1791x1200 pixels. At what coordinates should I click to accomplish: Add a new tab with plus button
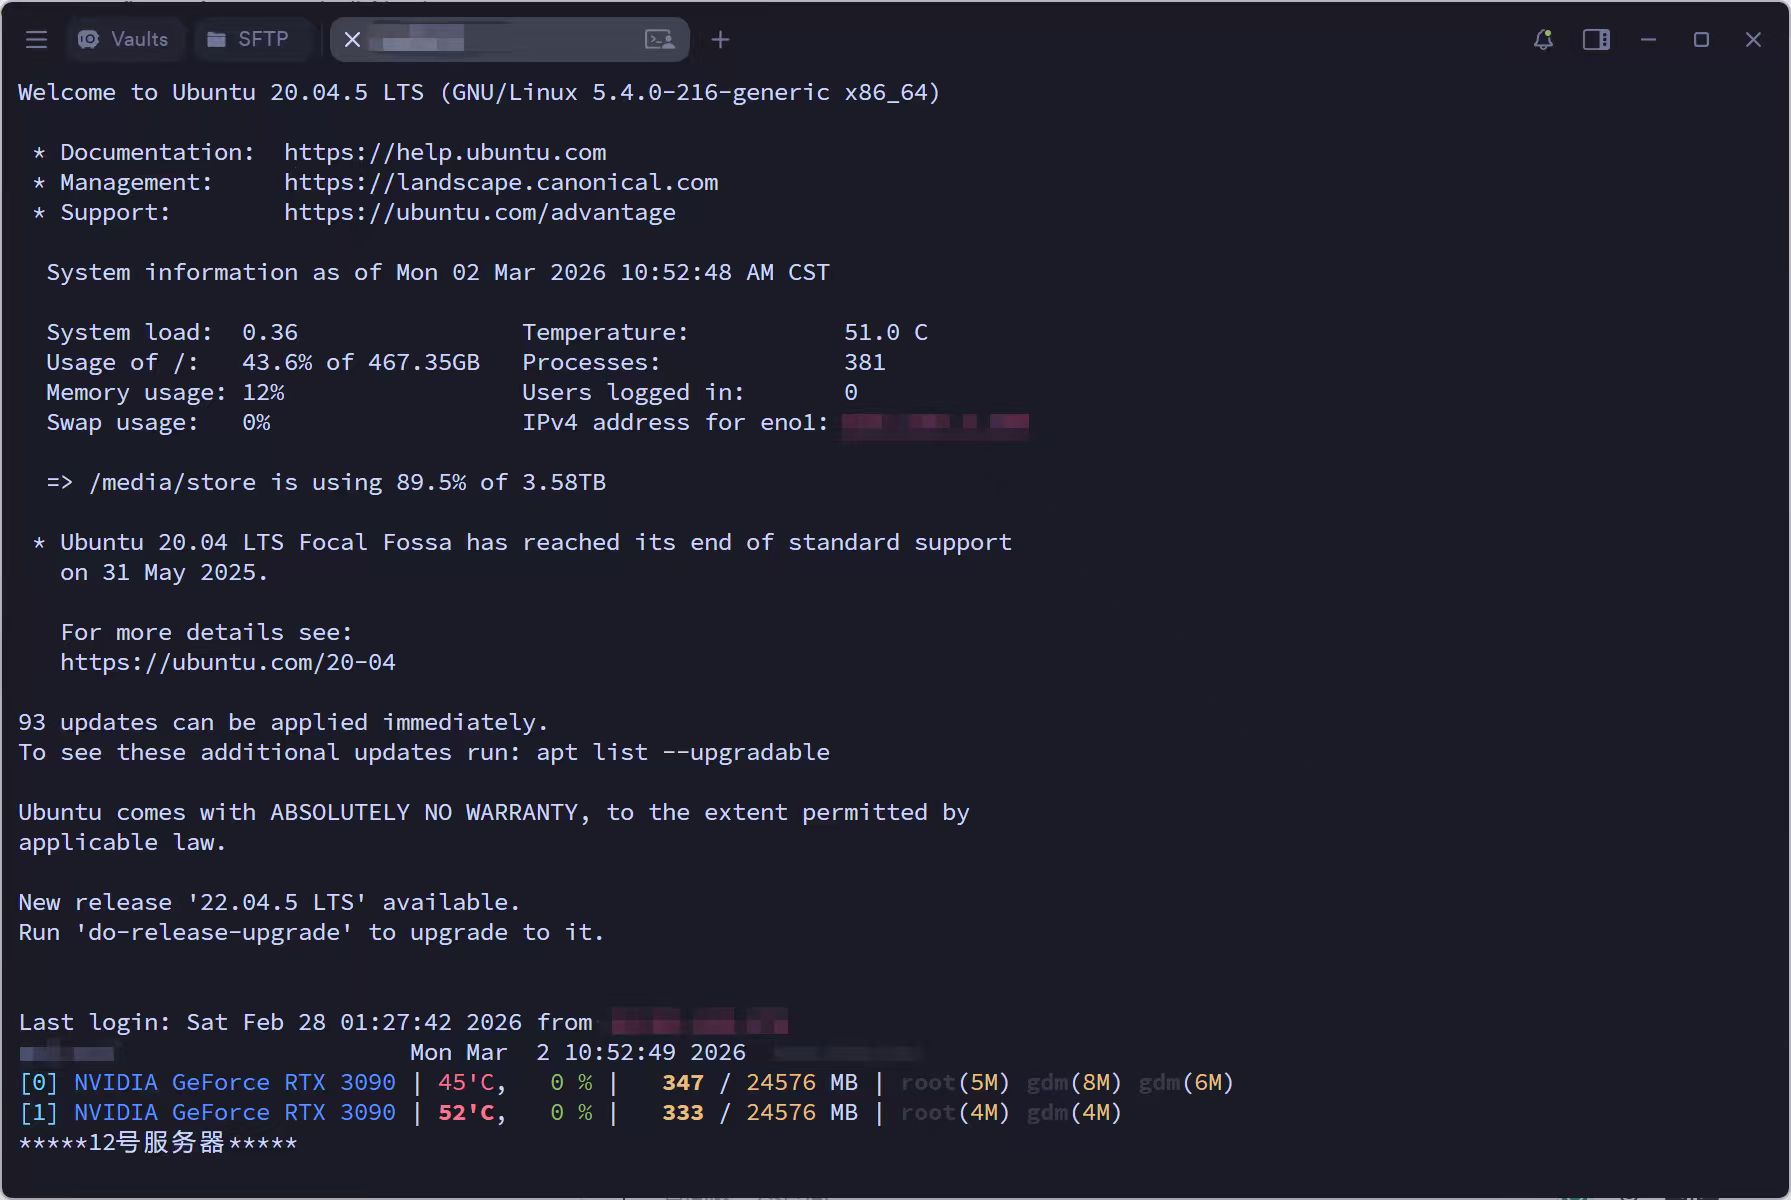[720, 40]
